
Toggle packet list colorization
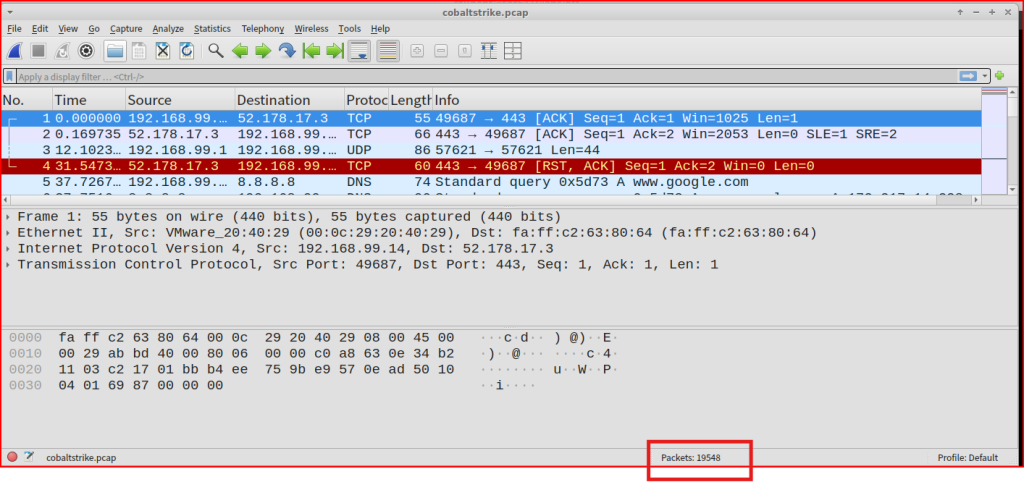(x=388, y=51)
